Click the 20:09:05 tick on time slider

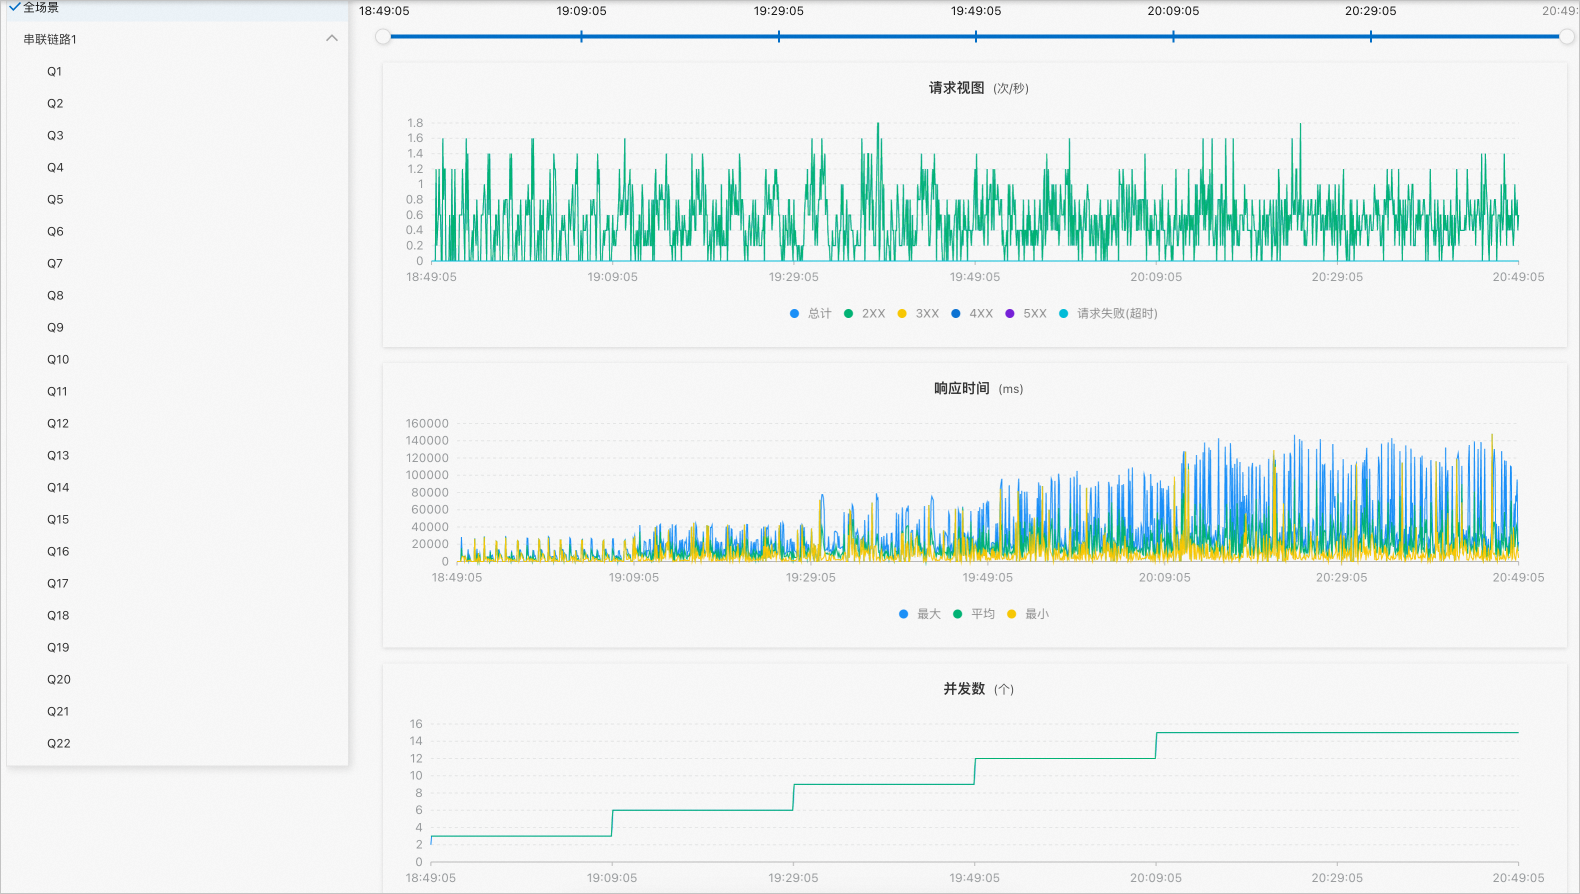1173,37
